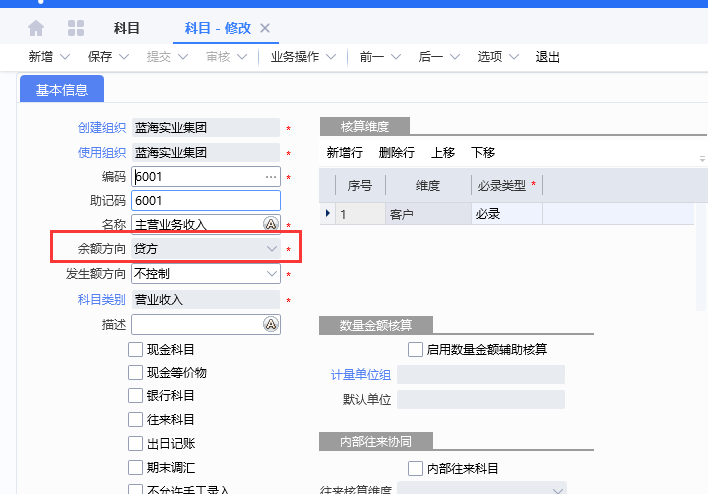Viewport: 708px width, 494px height.
Task: Enable the 现金科目 checkbox
Action: point(136,349)
